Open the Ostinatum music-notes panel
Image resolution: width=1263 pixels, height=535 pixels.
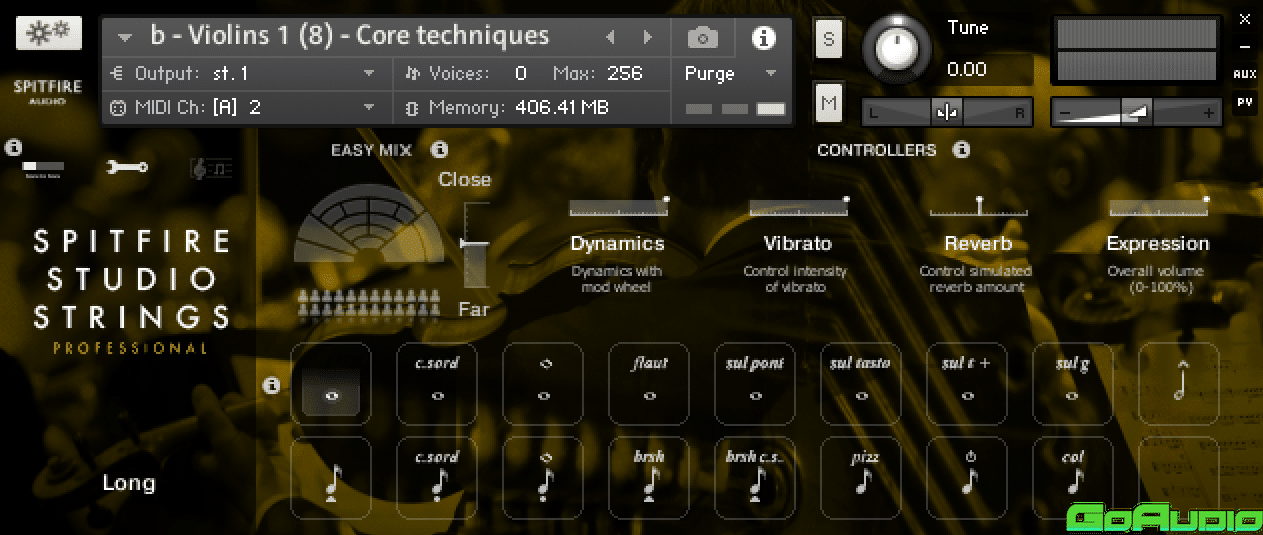point(210,168)
